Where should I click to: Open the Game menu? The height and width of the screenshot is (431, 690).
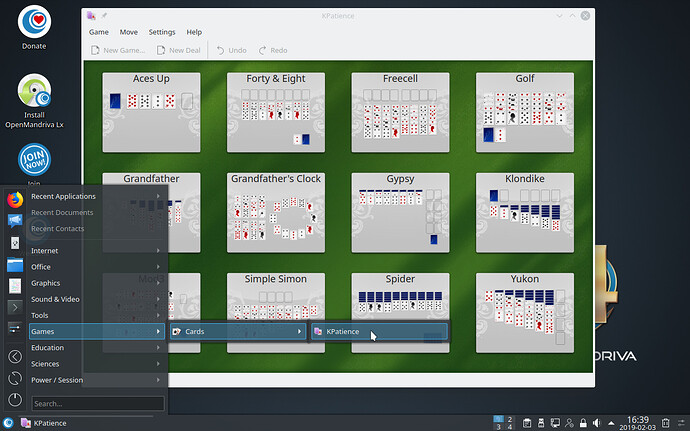point(99,32)
